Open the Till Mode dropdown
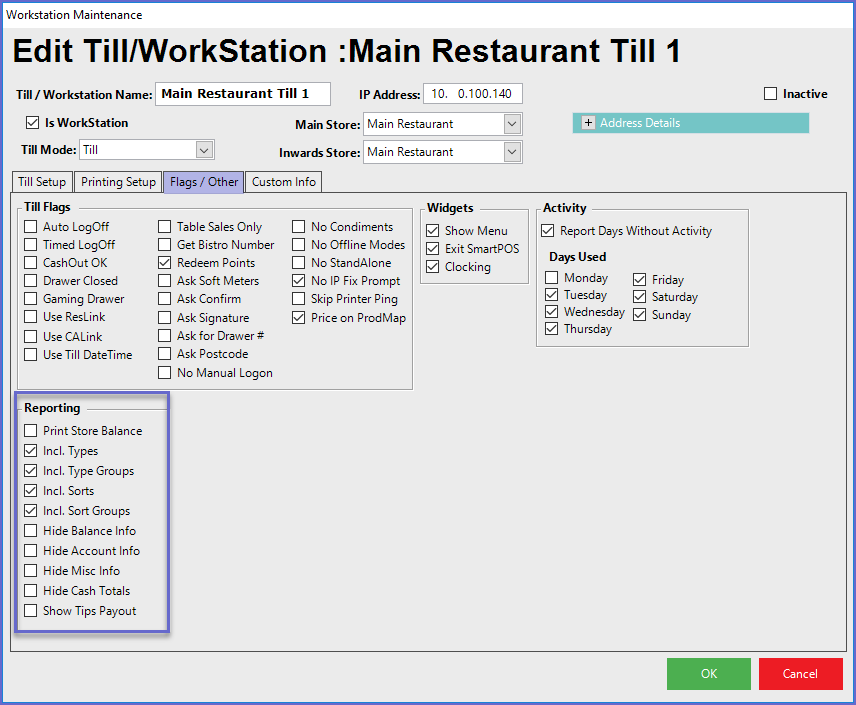This screenshot has height=705, width=856. (x=204, y=150)
